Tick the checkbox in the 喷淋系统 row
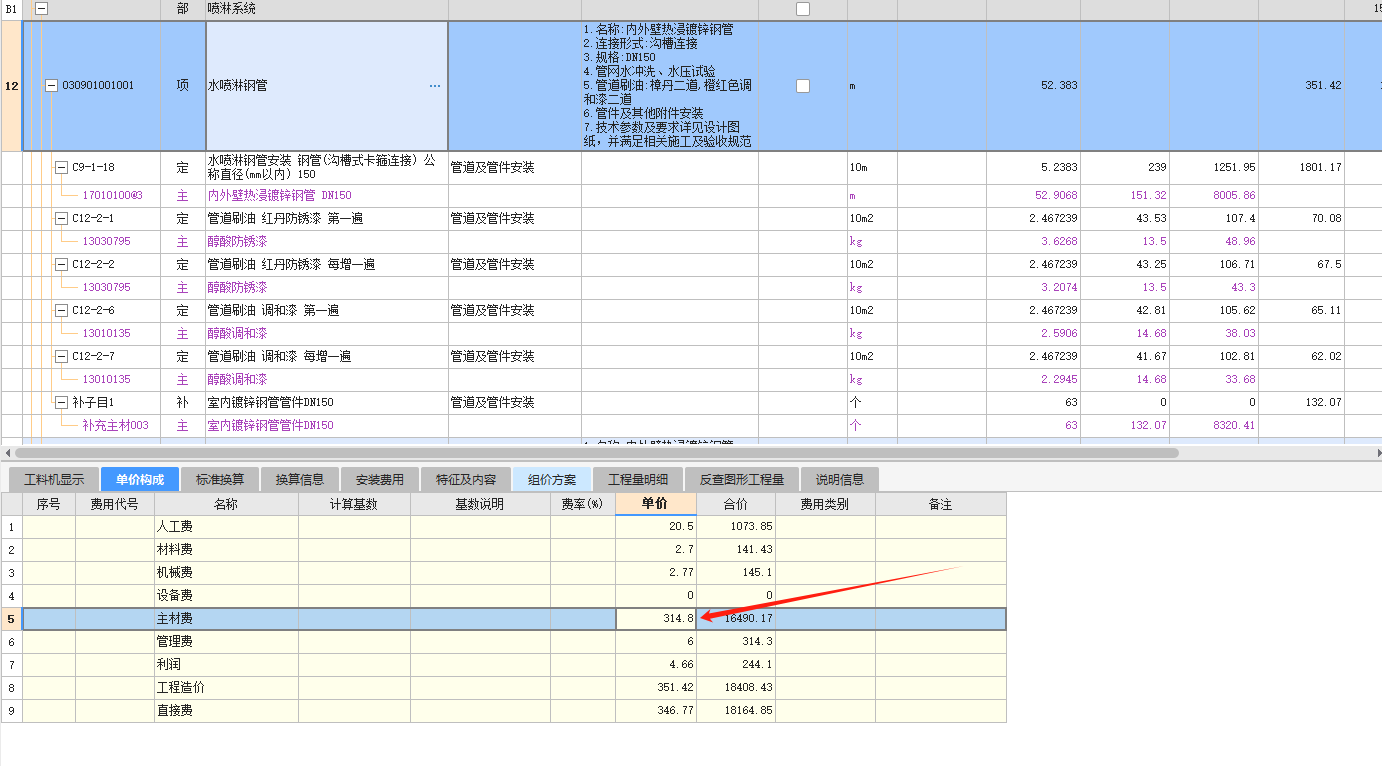The height and width of the screenshot is (766, 1382). click(802, 9)
